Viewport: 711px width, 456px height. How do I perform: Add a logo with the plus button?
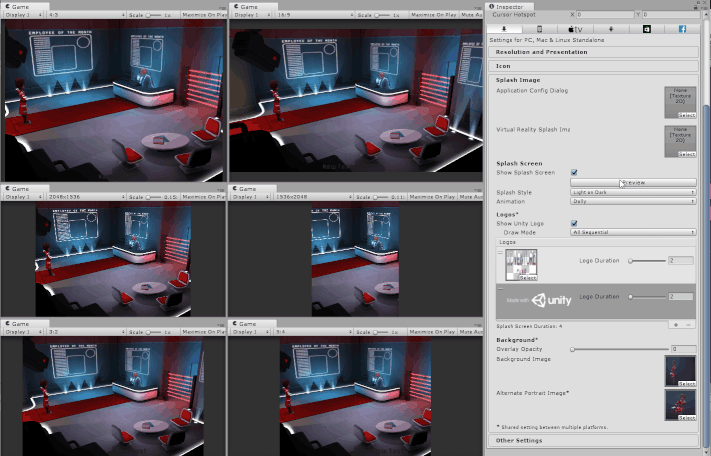(676, 325)
